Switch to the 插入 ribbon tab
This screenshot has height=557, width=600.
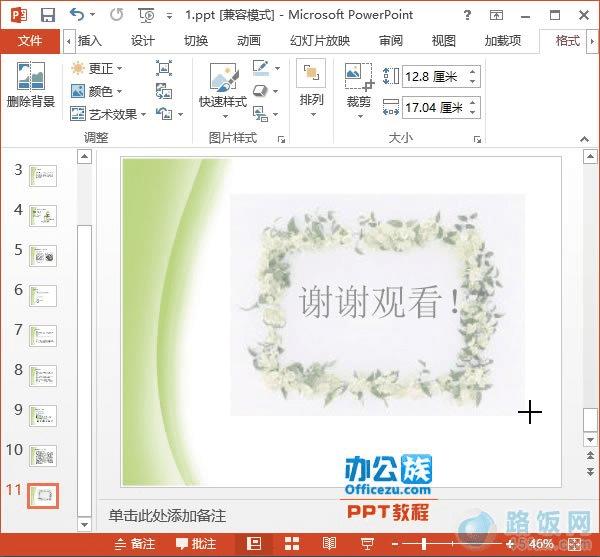click(x=90, y=41)
